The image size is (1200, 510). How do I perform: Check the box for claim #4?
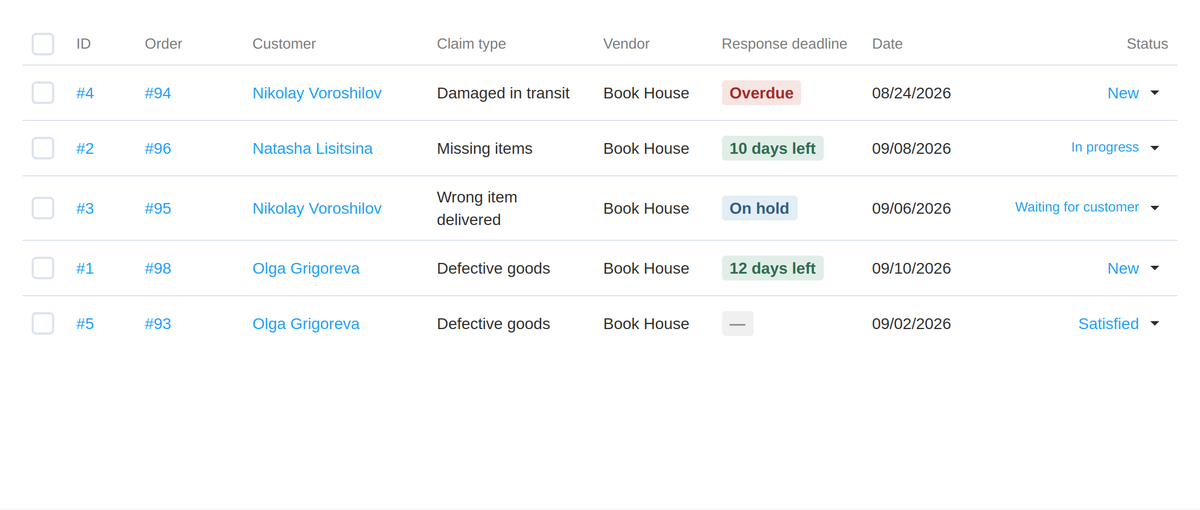[x=43, y=93]
